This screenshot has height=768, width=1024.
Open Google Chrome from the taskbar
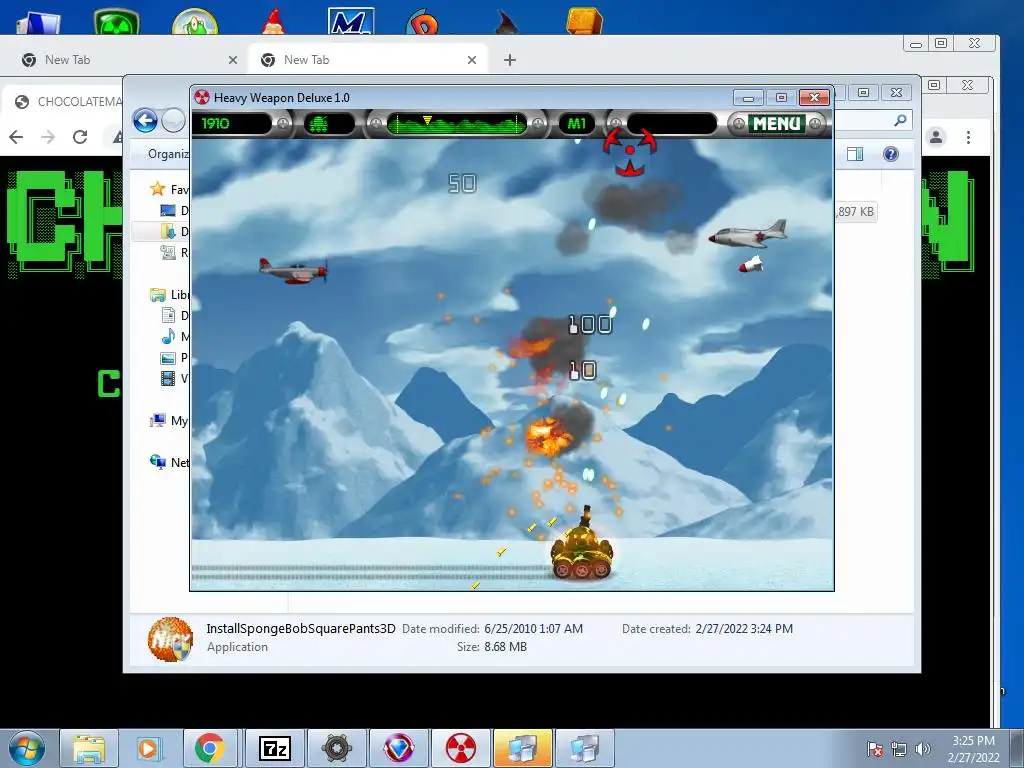[210, 748]
